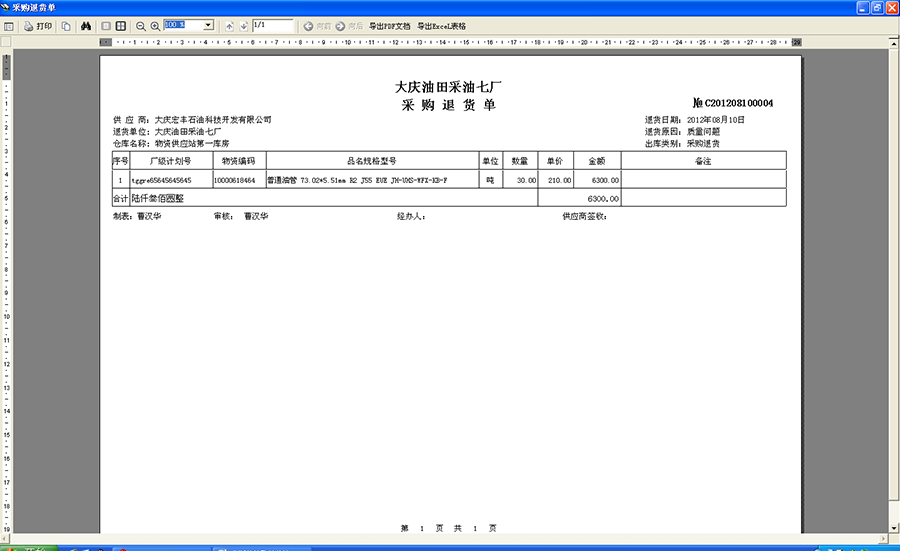This screenshot has width=900, height=551.
Task: Click the vertical scrollbar down arrow
Action: (x=894, y=528)
